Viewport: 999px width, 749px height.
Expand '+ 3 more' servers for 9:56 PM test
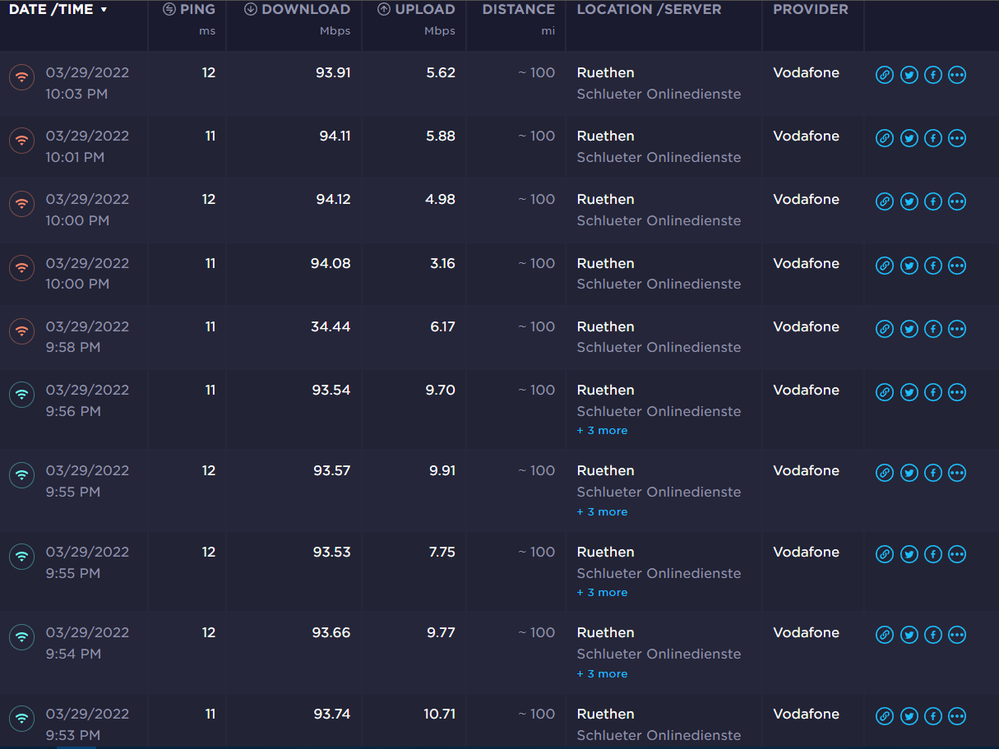(x=602, y=431)
